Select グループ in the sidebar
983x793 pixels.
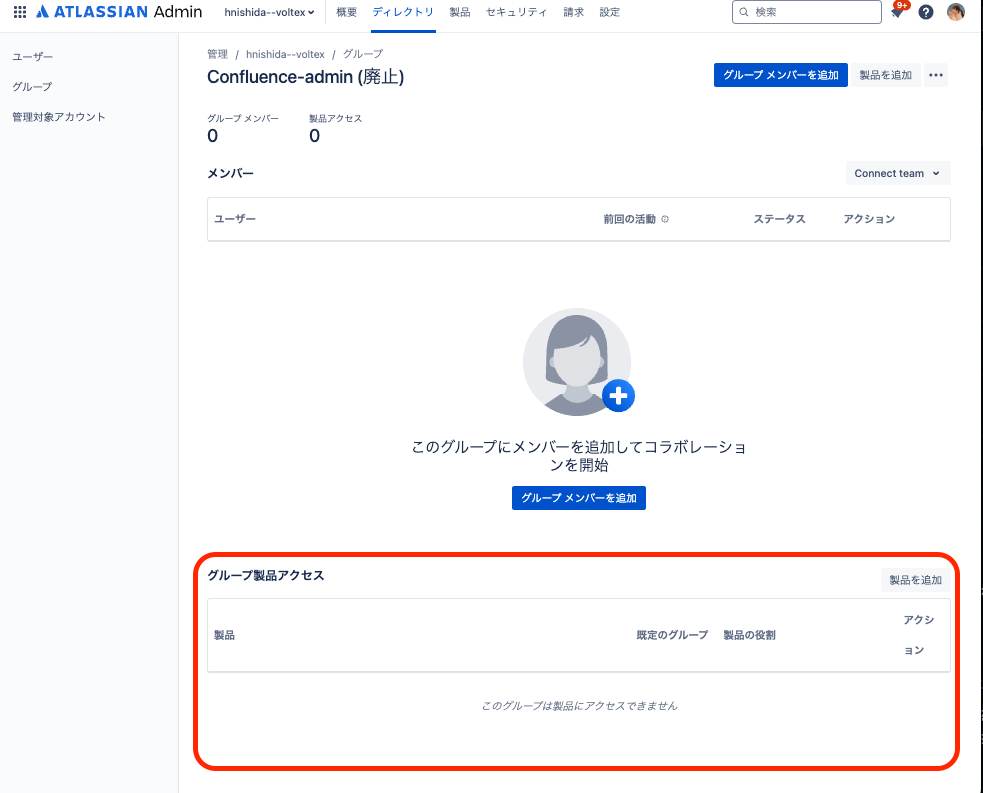coord(32,87)
